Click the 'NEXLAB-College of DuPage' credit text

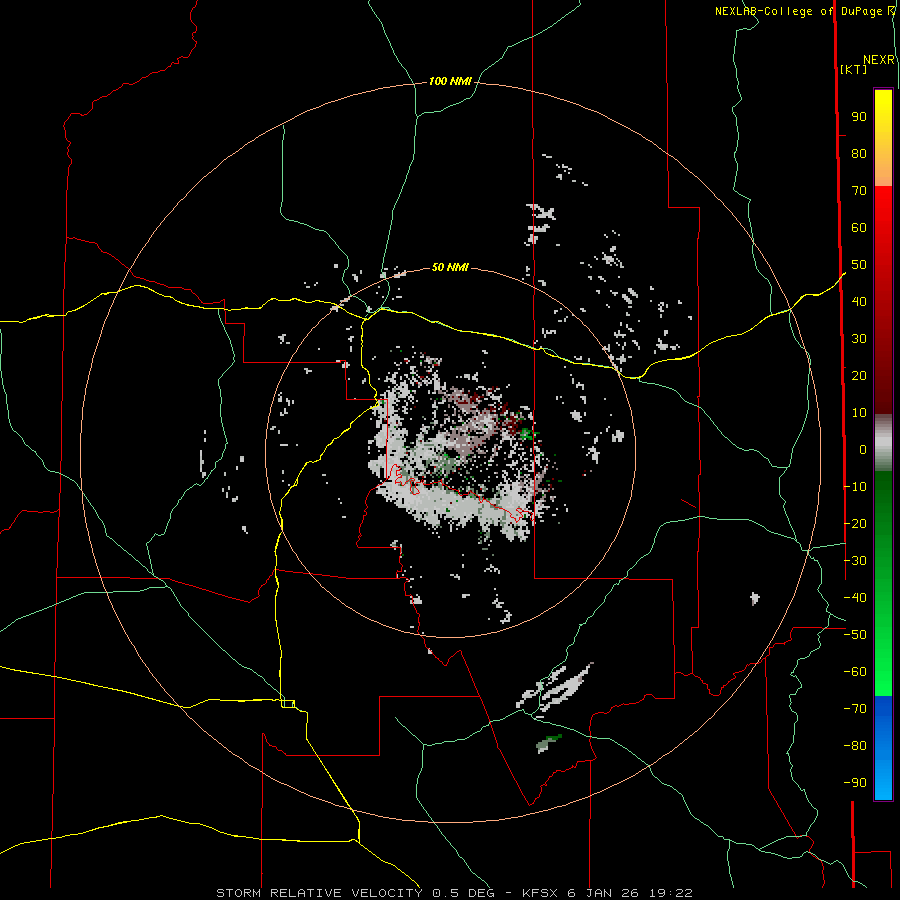click(x=798, y=11)
